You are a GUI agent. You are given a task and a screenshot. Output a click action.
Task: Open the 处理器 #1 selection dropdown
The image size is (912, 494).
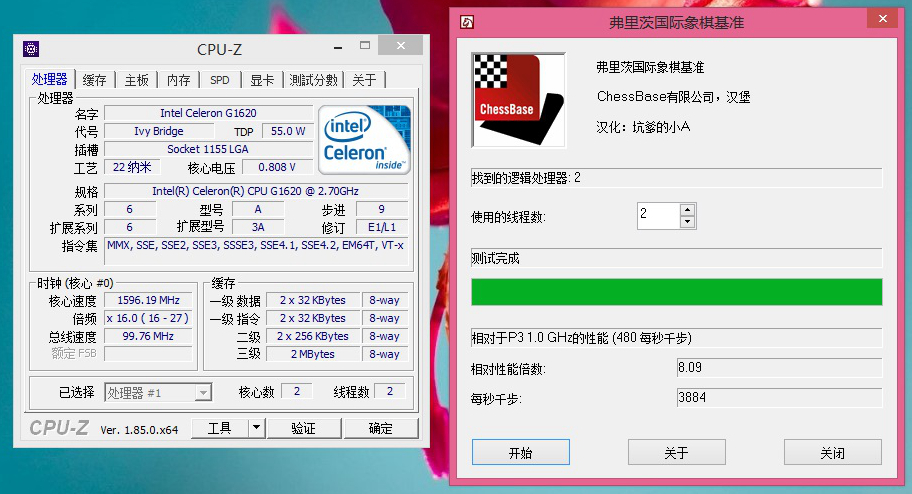click(x=158, y=393)
